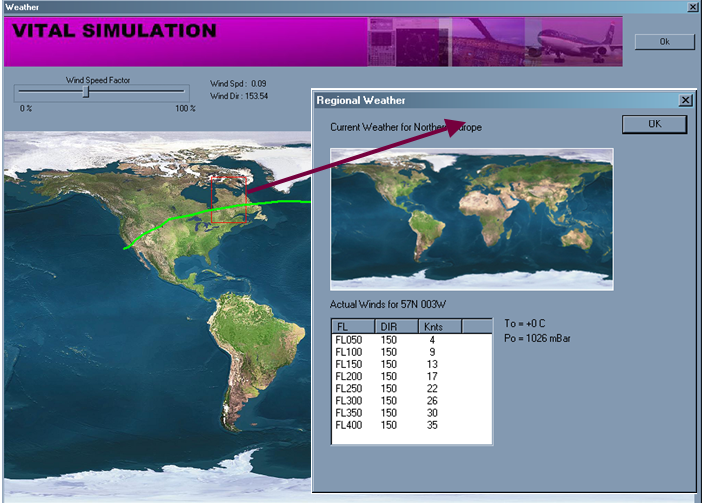This screenshot has width=703, height=503.
Task: Select the FL050 row
Action: [x=412, y=340]
